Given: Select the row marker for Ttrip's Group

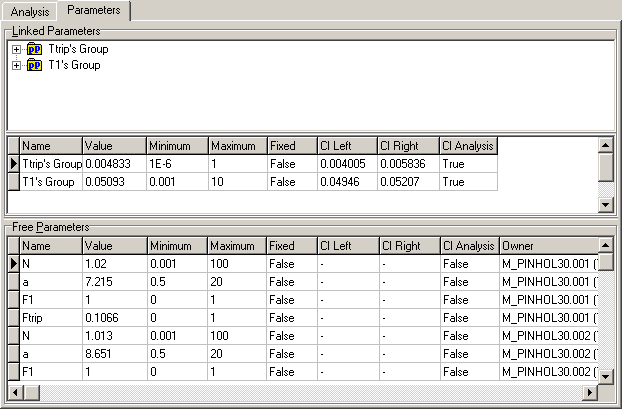Looking at the screenshot, I should tap(13, 164).
